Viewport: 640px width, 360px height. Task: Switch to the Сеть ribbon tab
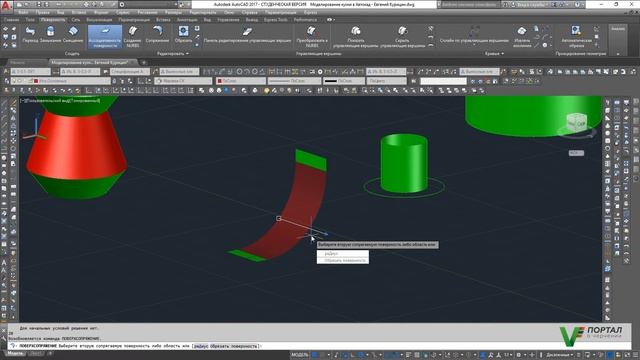pyautogui.click(x=76, y=19)
